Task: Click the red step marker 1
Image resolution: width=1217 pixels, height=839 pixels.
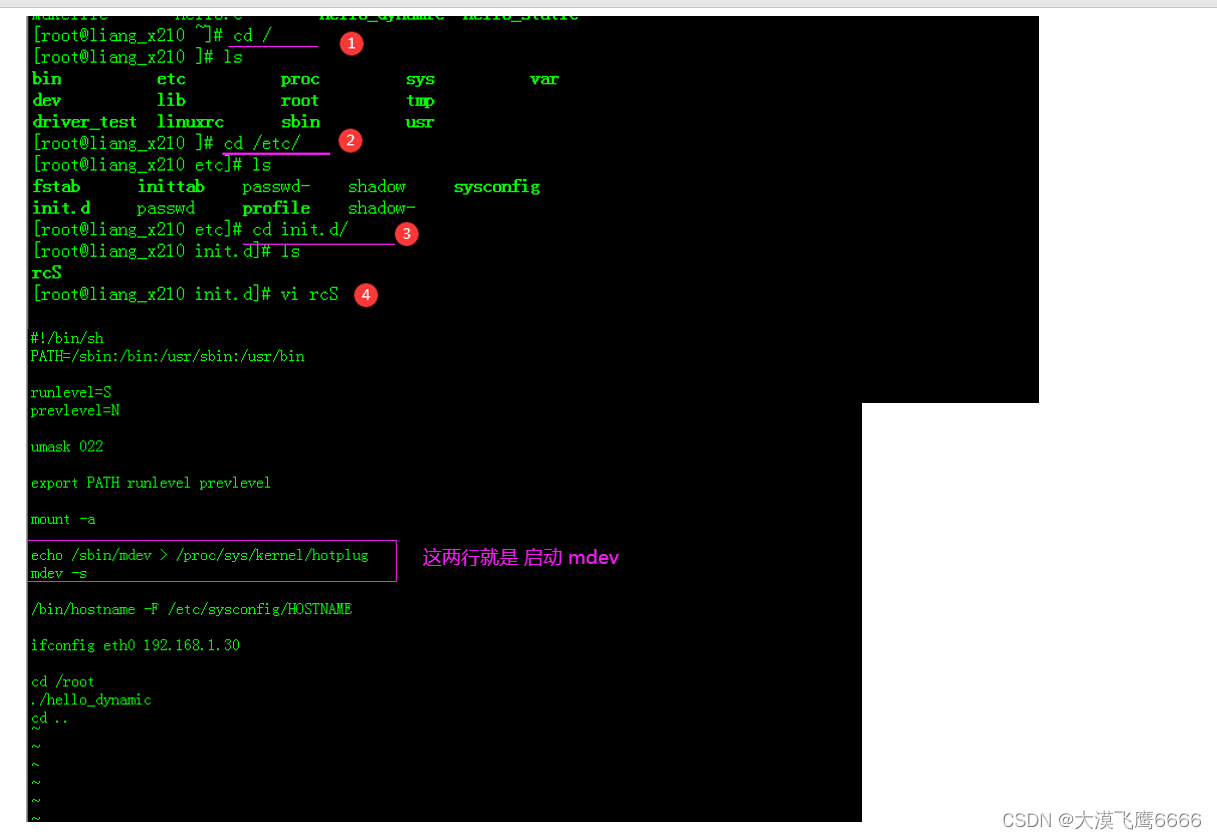Action: click(x=351, y=43)
